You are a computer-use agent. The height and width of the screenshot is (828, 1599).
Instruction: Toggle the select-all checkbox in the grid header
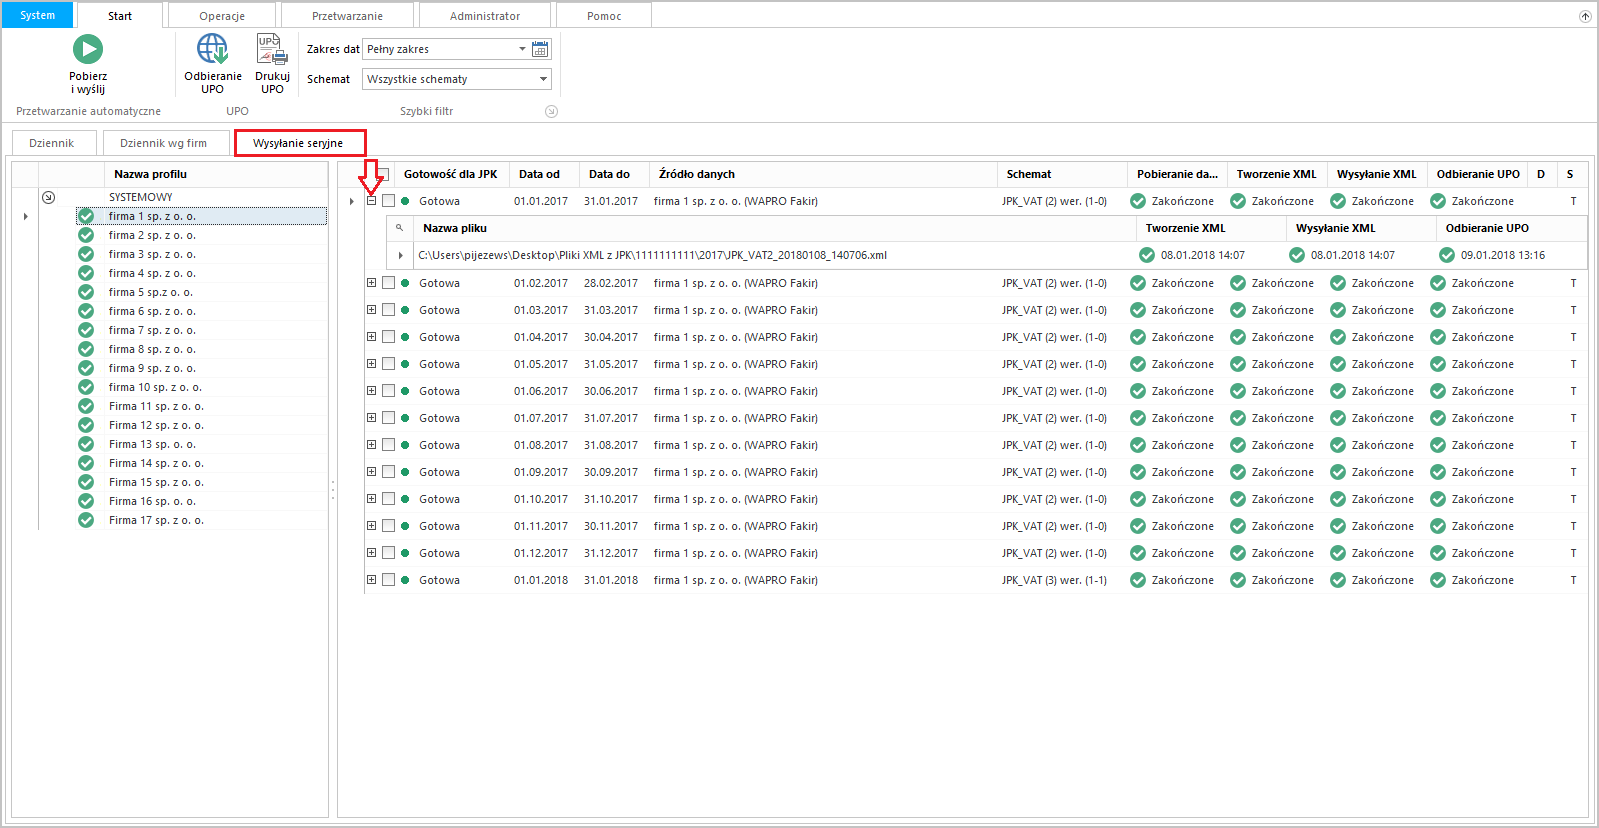[x=384, y=173]
